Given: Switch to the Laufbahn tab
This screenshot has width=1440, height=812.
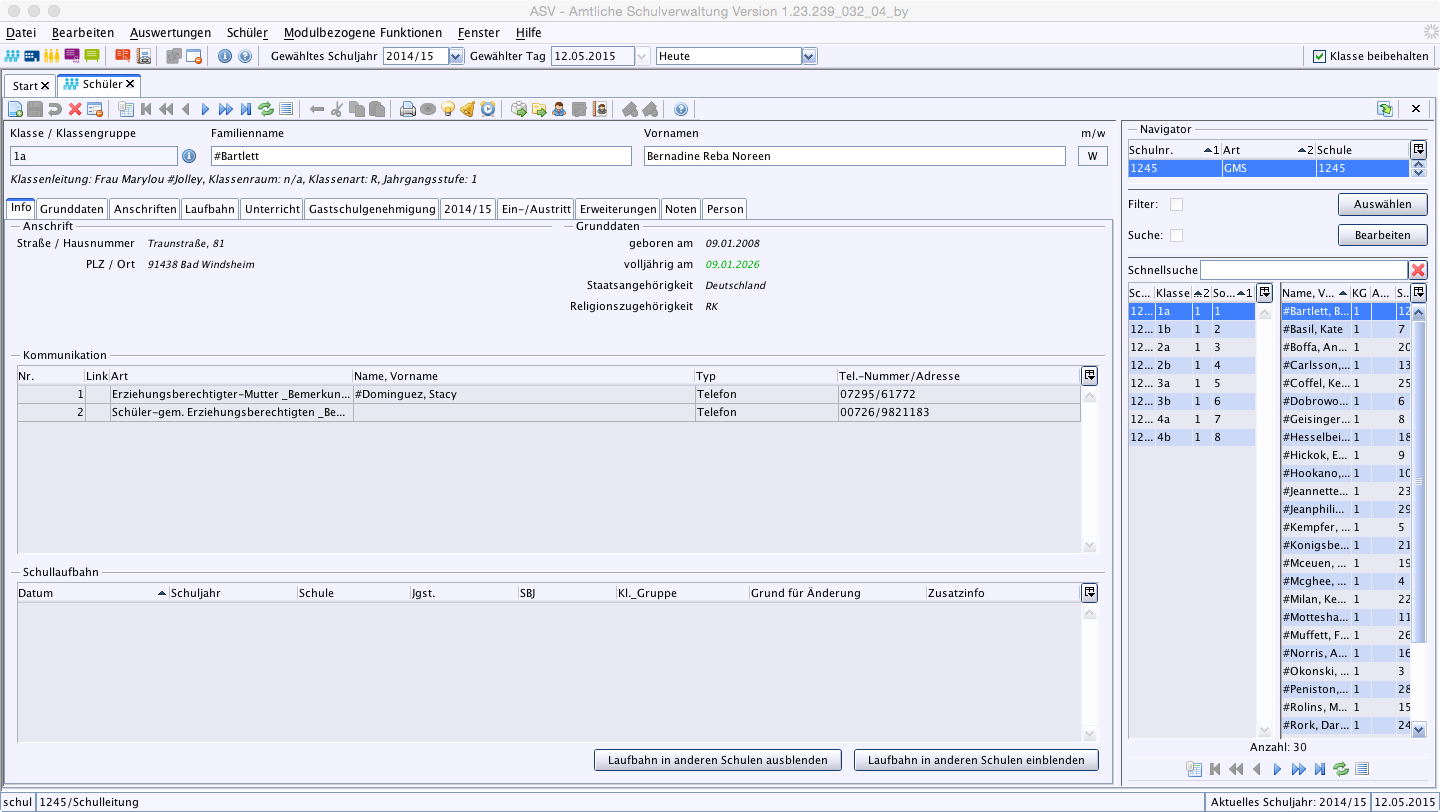Looking at the screenshot, I should click(210, 209).
